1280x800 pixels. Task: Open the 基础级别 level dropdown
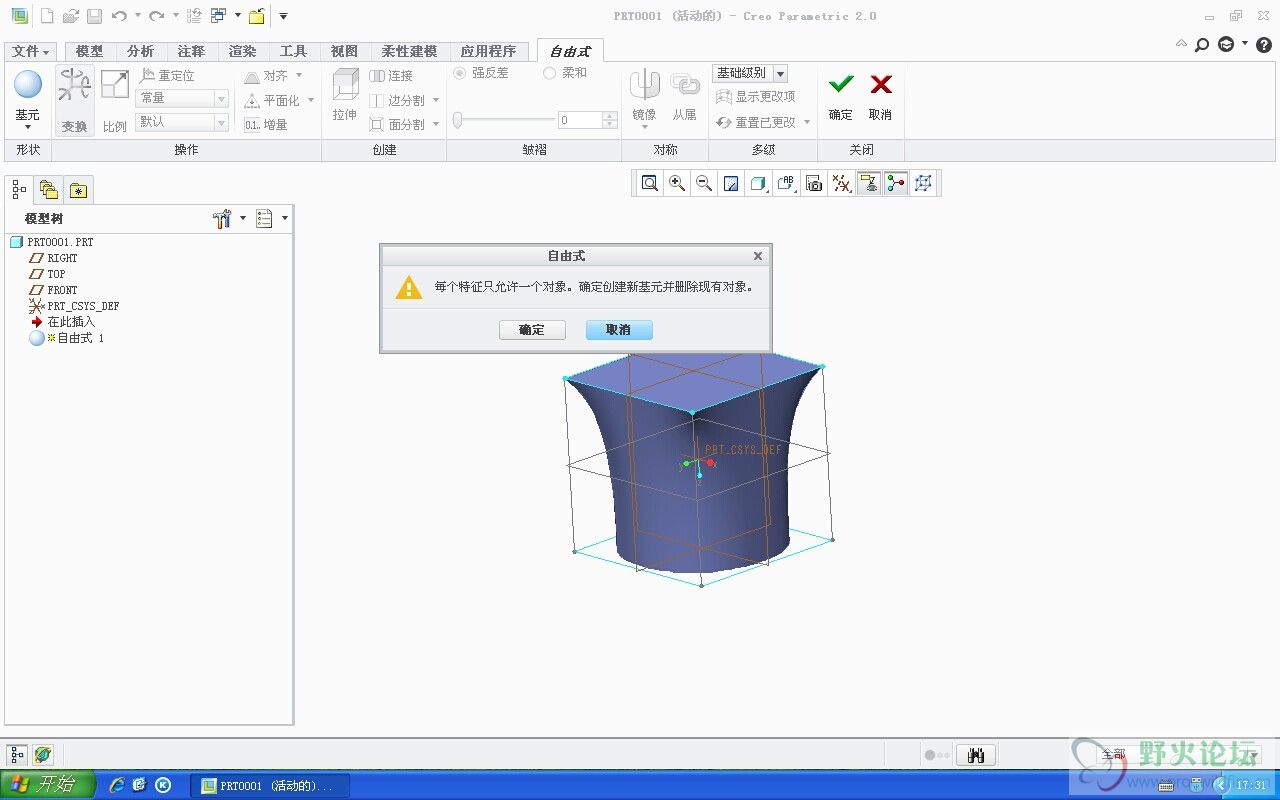[x=750, y=73]
